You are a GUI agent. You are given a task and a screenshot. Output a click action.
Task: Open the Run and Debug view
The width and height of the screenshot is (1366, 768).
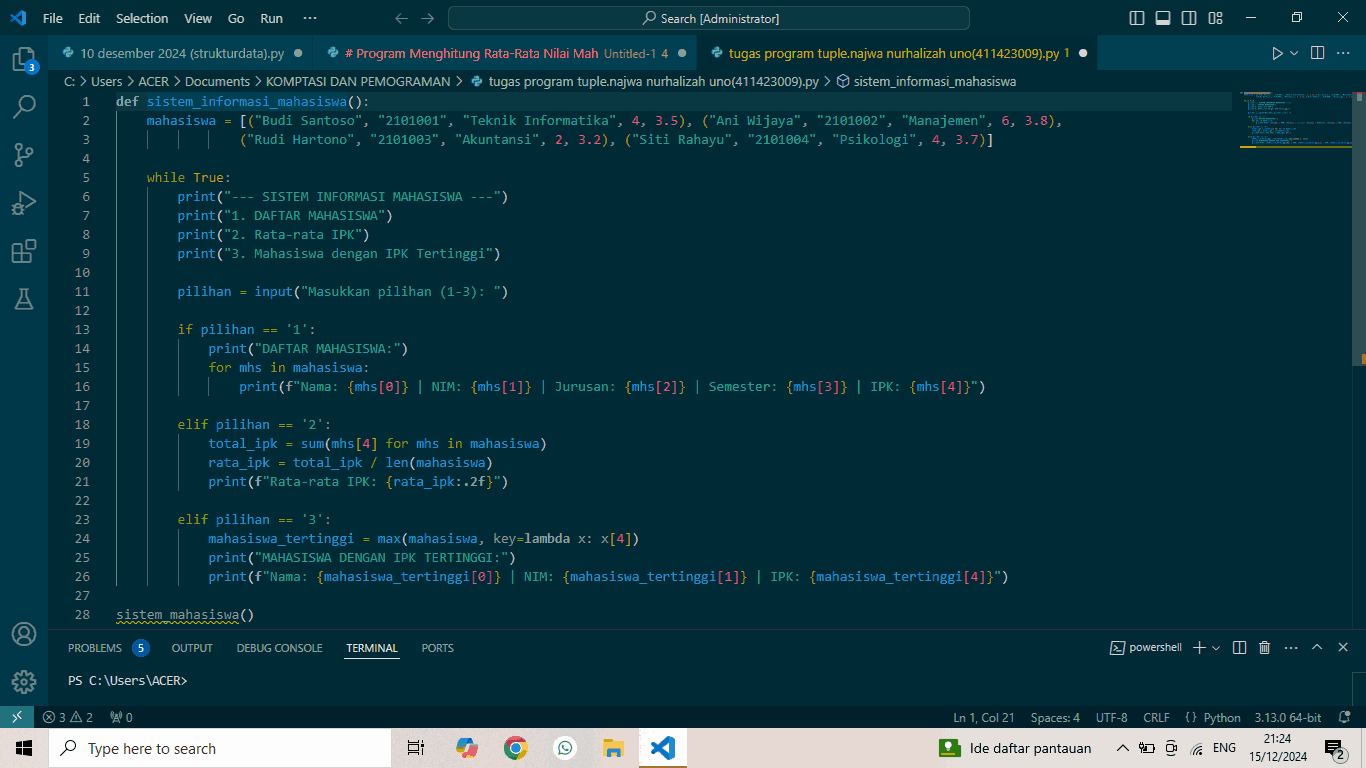tap(24, 202)
